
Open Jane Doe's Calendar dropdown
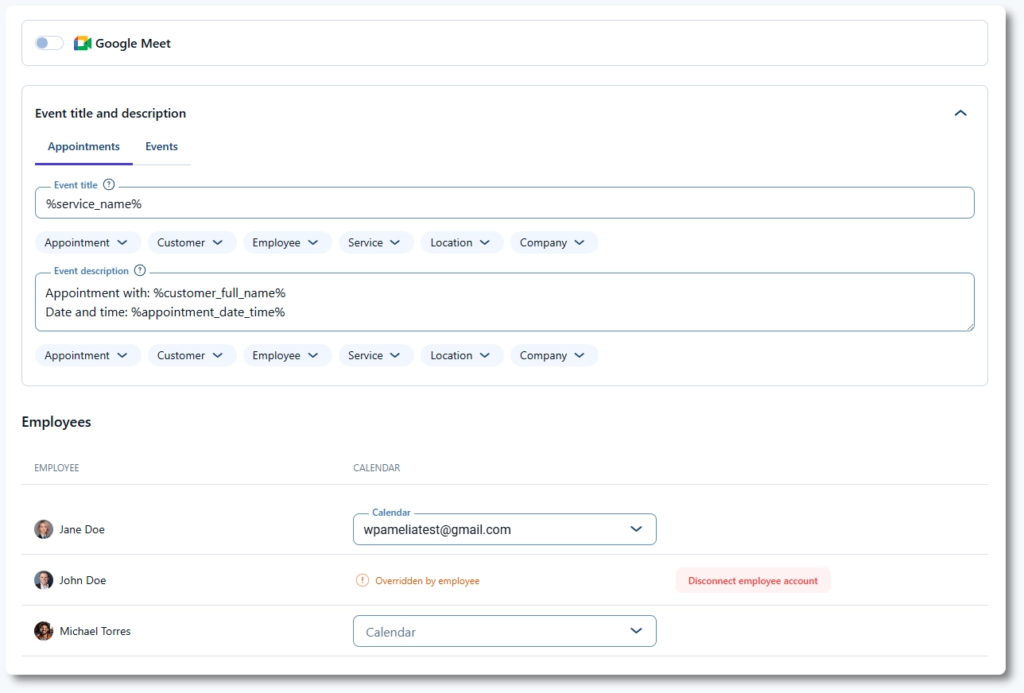tap(504, 530)
